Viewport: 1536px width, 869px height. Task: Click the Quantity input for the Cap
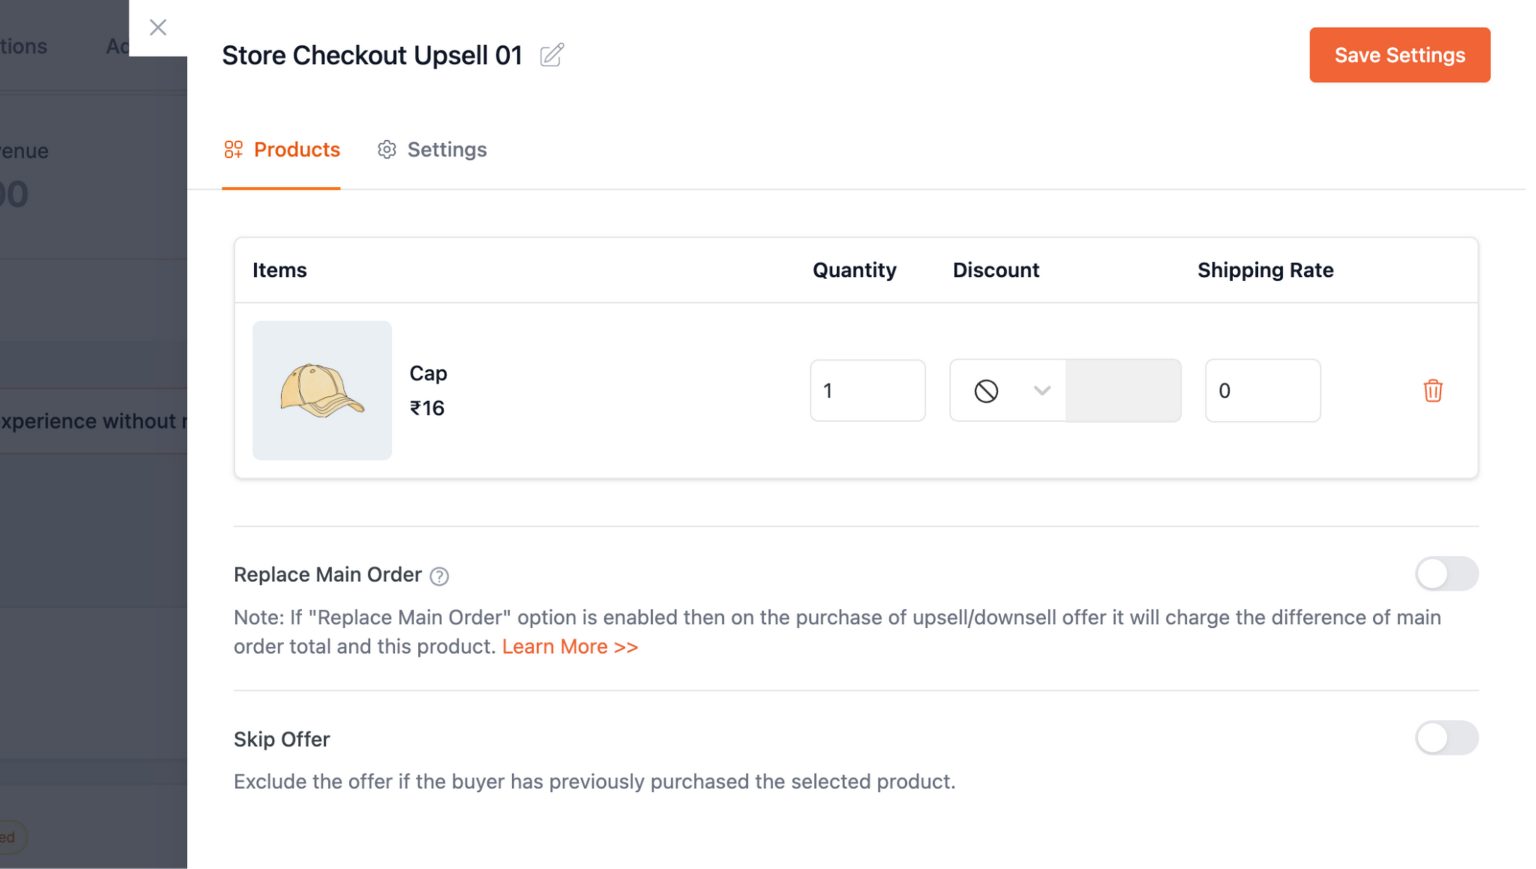[x=867, y=391]
